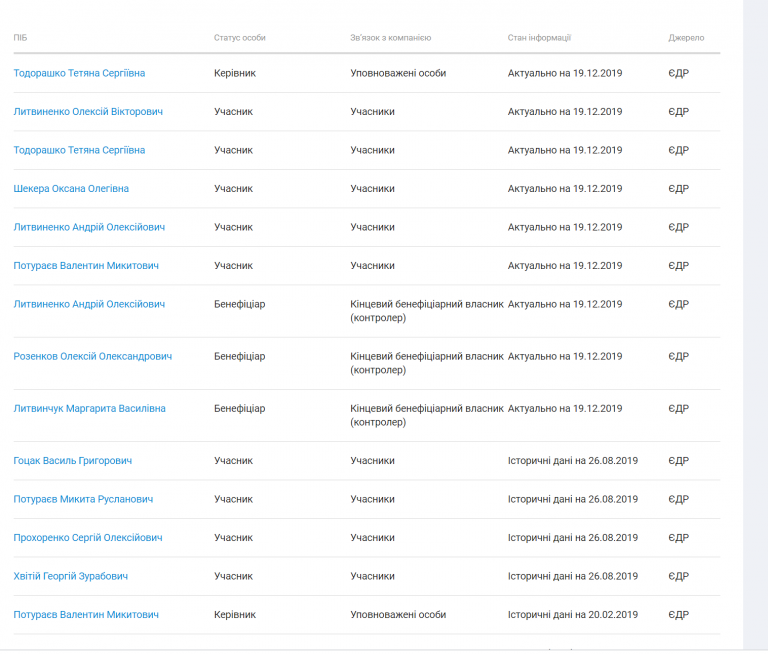768x654 pixels.
Task: Open Тодорашко Тетяна Сергіївна link in Учасник row
Action: 79,150
